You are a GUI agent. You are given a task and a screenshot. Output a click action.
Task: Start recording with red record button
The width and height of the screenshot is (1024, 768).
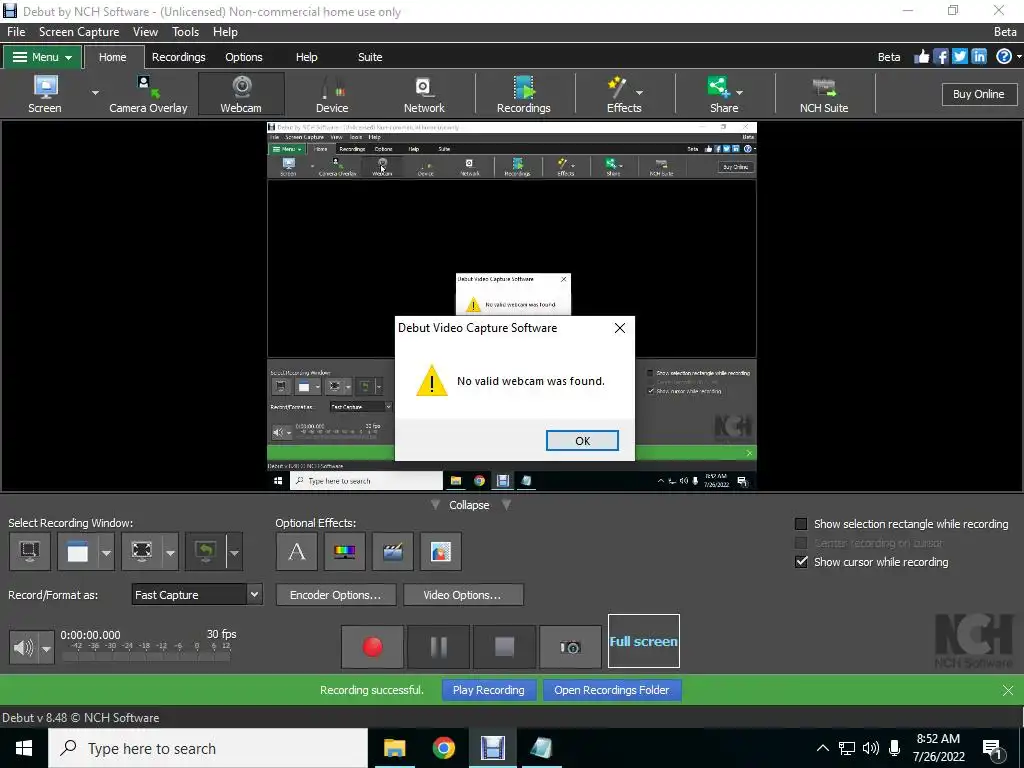372,647
